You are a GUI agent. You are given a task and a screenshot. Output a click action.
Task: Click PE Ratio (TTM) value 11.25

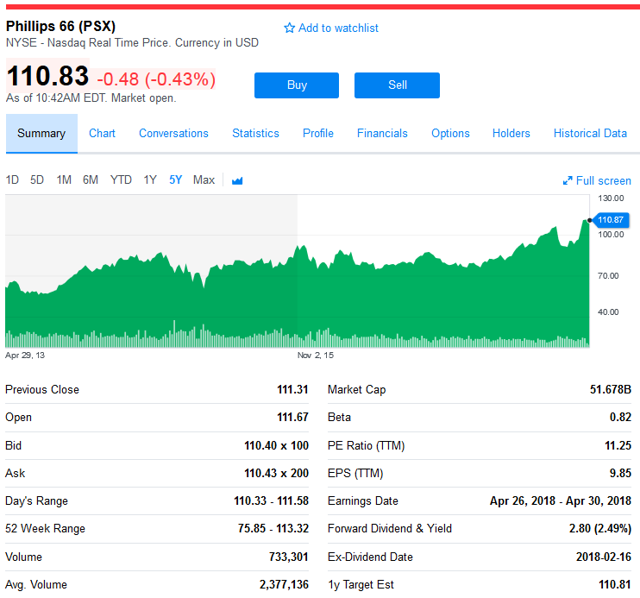618,446
